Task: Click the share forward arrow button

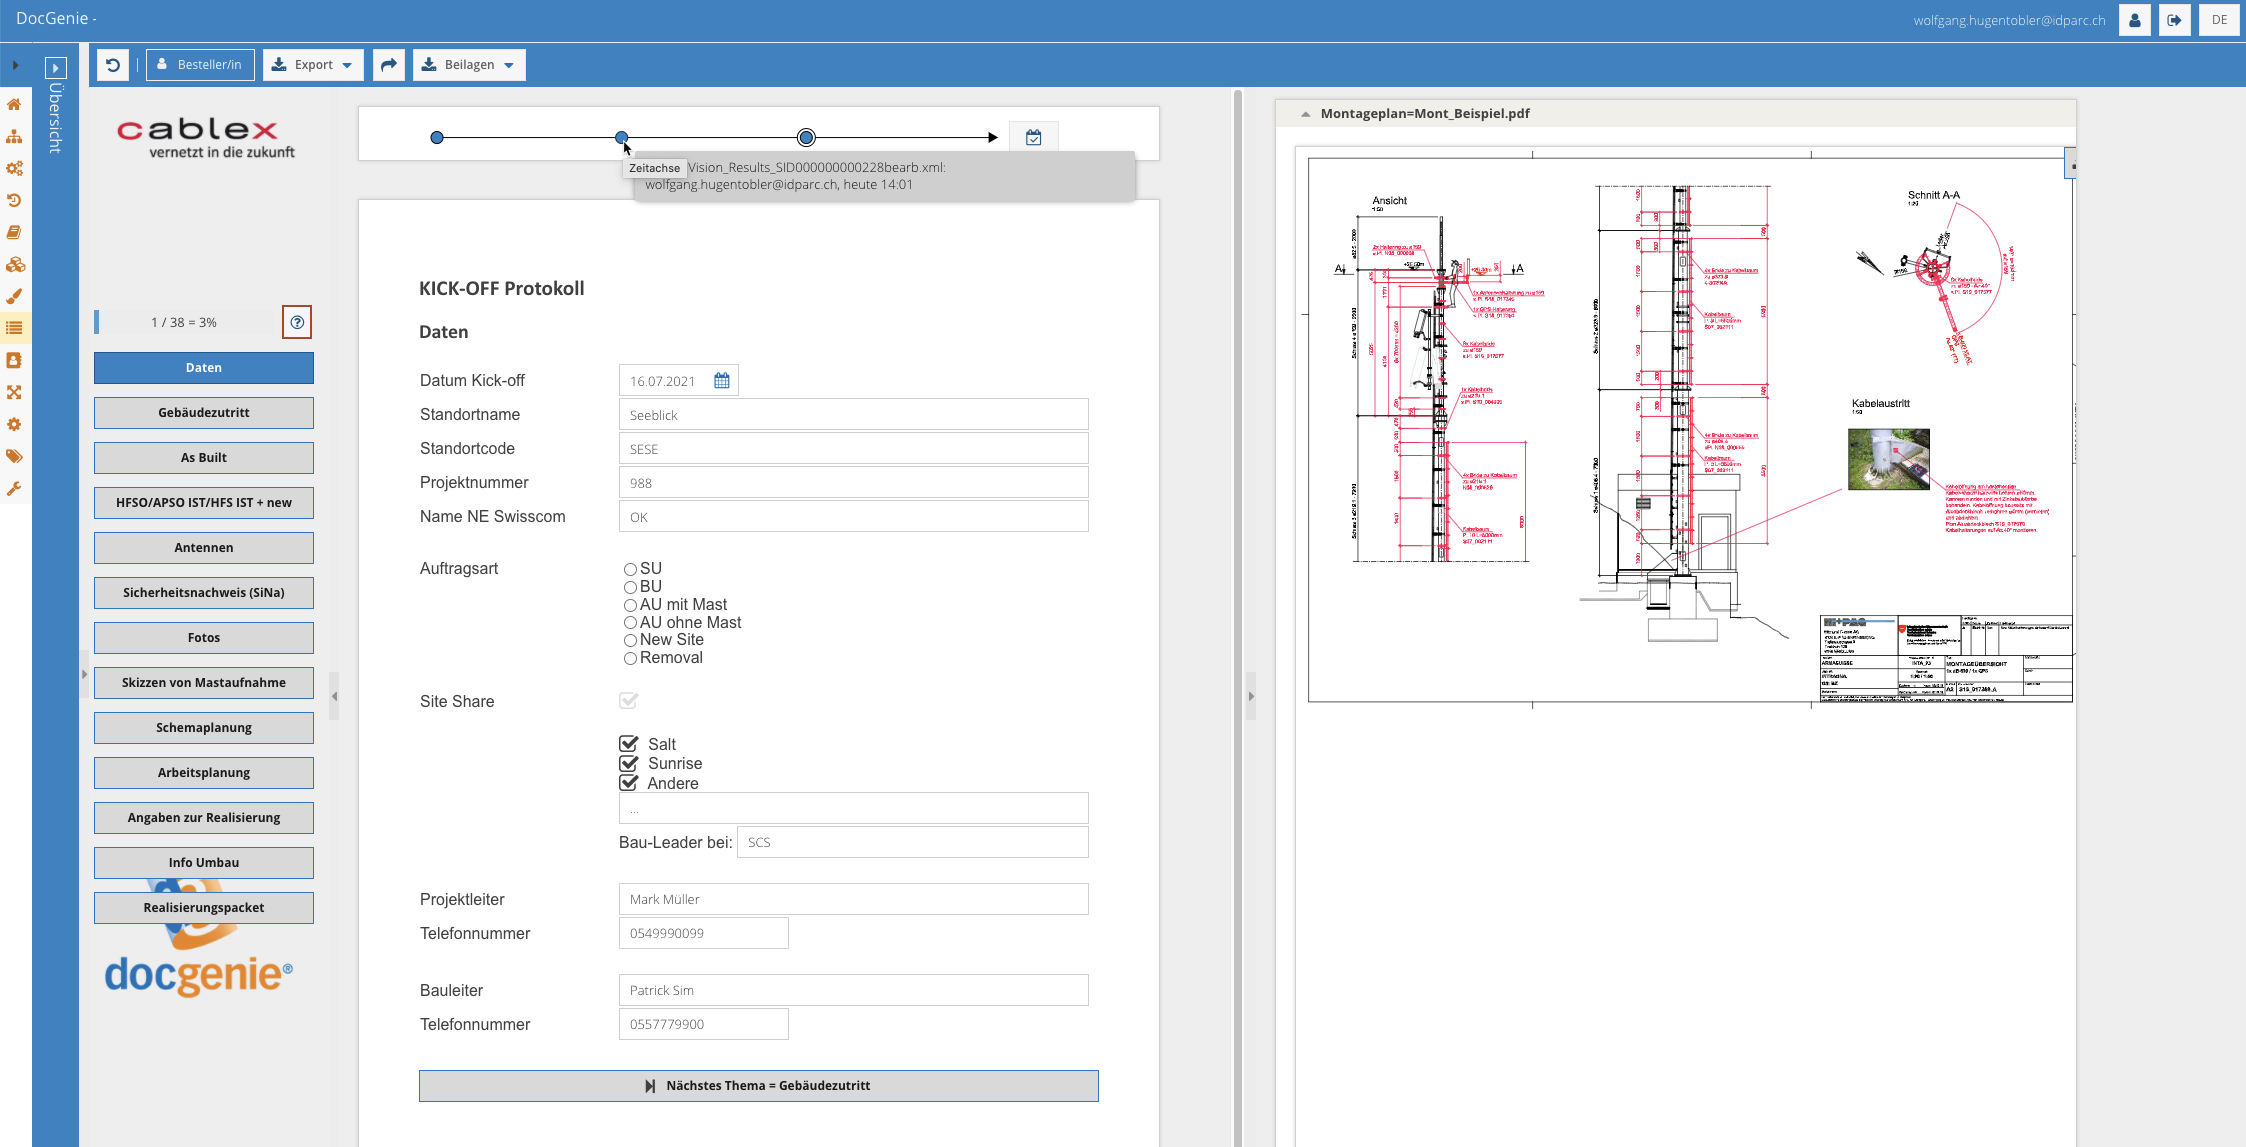Action: tap(389, 65)
